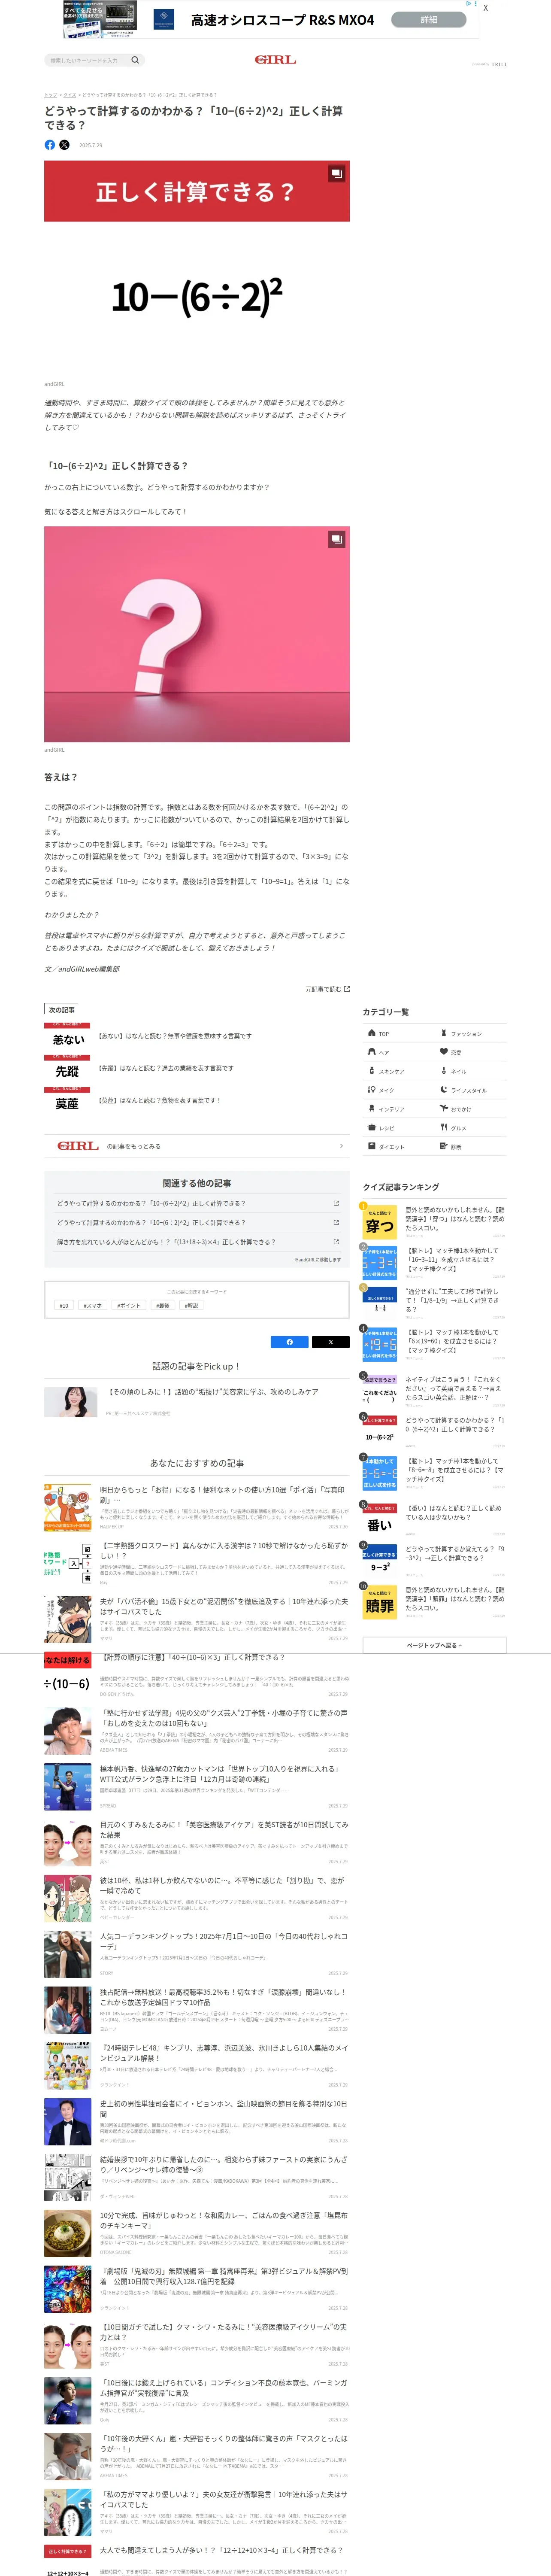Open ranking item 1/8÷1/9 quiz

tap(434, 1303)
